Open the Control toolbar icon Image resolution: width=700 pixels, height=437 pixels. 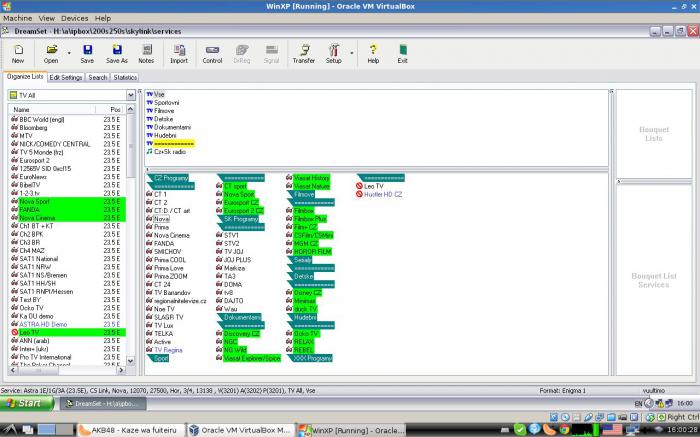pyautogui.click(x=212, y=54)
